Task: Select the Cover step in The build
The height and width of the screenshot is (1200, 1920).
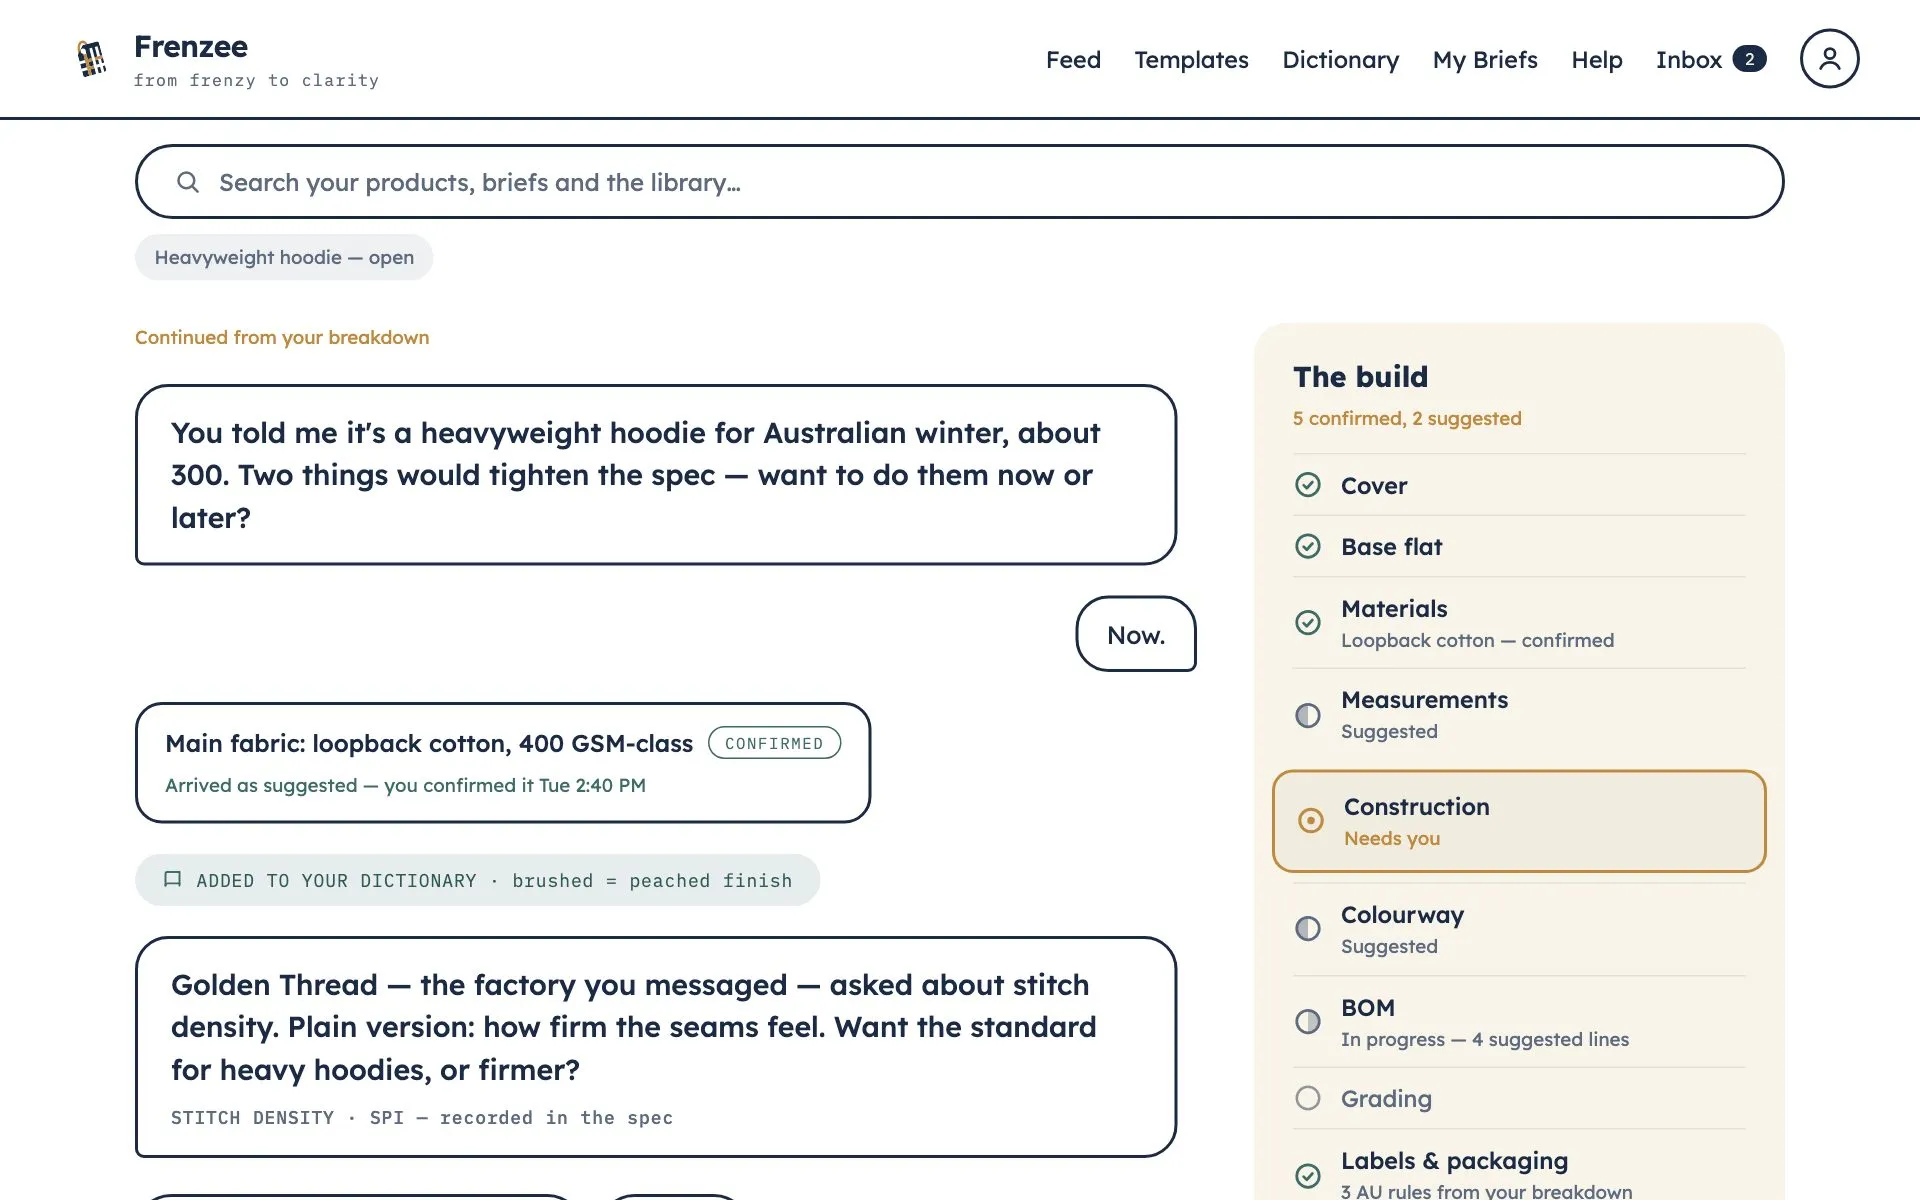Action: 1519,485
